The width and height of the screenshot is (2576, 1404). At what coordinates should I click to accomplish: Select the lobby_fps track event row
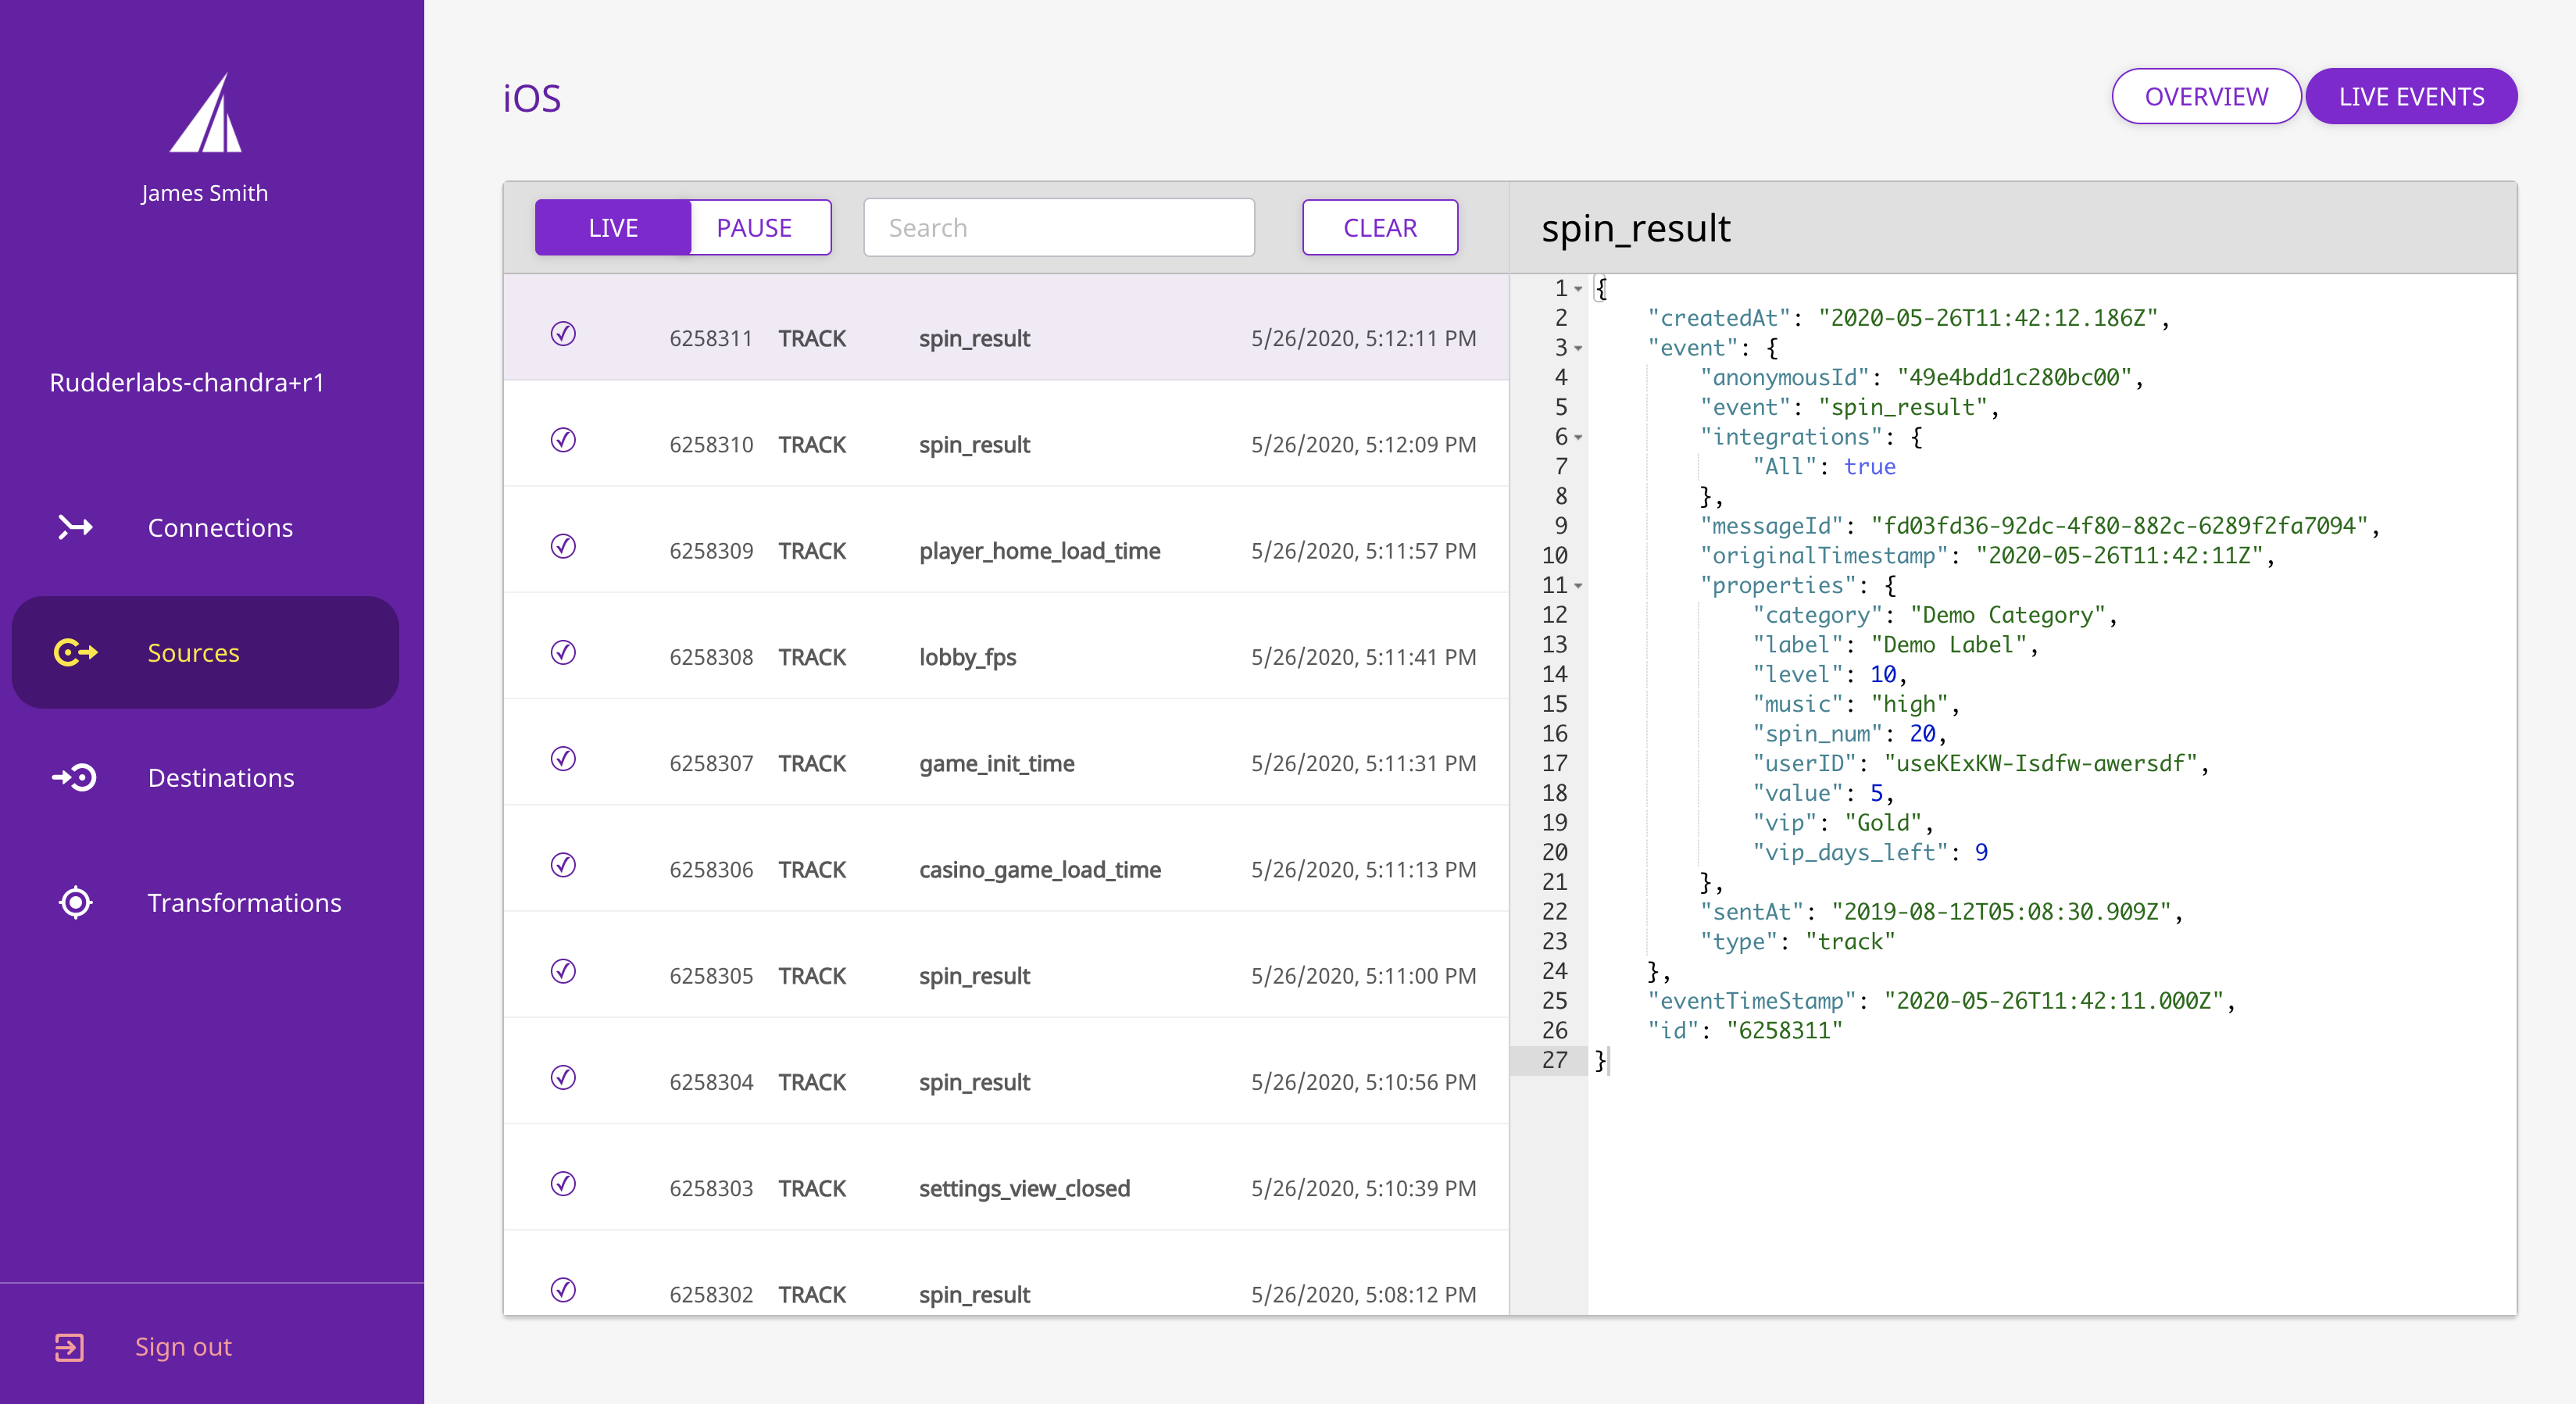click(1006, 657)
